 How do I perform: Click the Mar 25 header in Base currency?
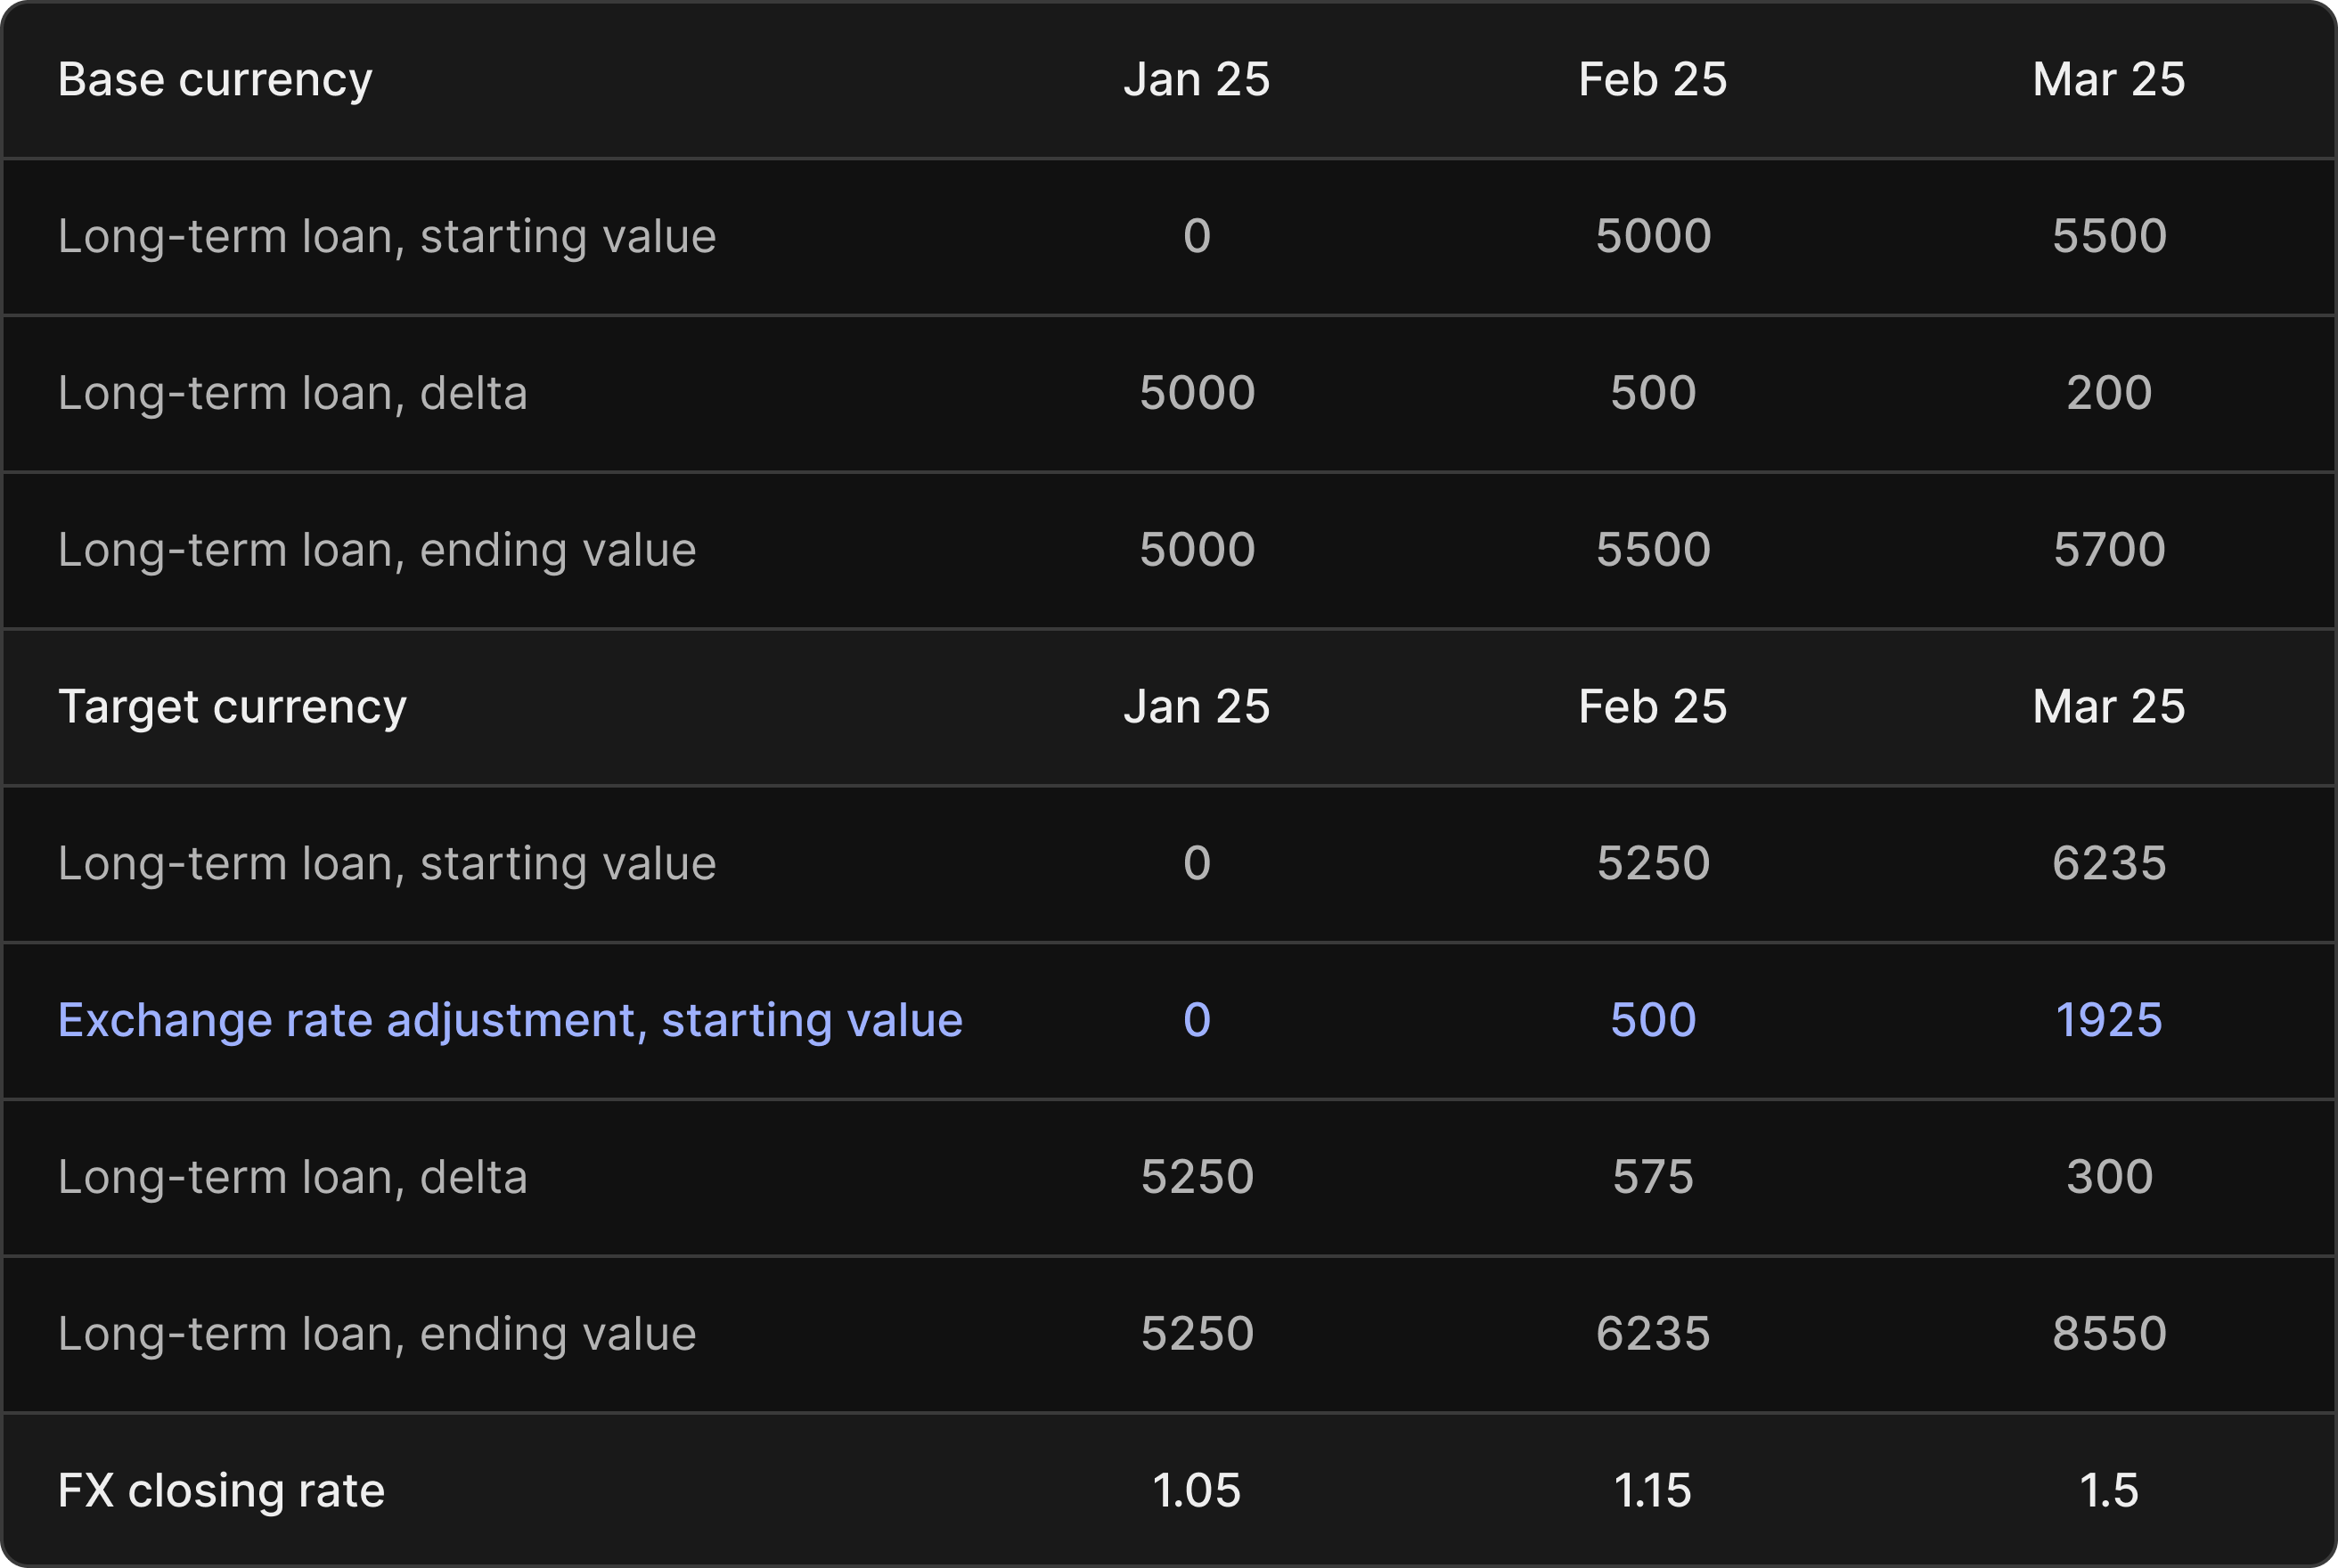(2108, 80)
